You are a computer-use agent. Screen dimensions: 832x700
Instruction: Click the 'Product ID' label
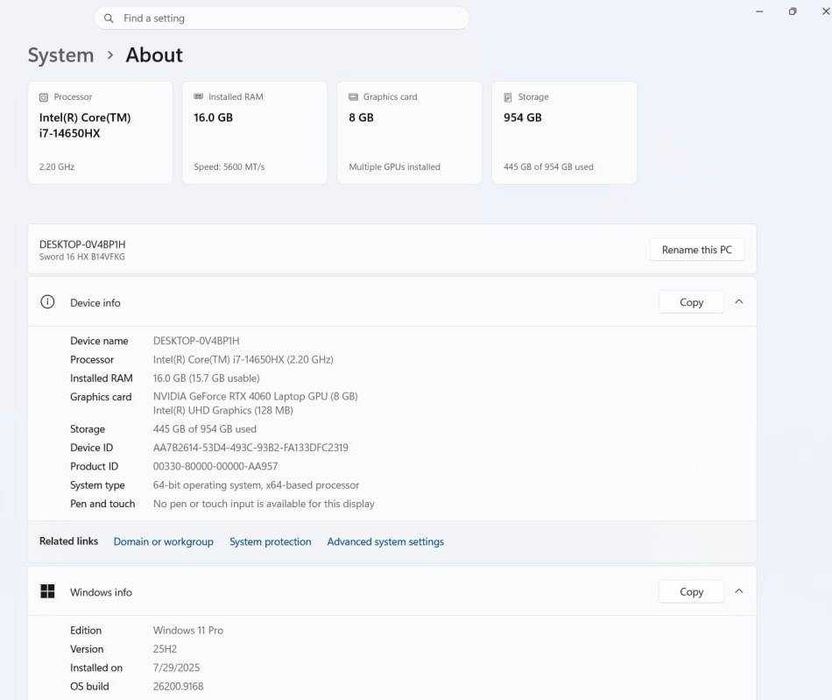coord(94,466)
